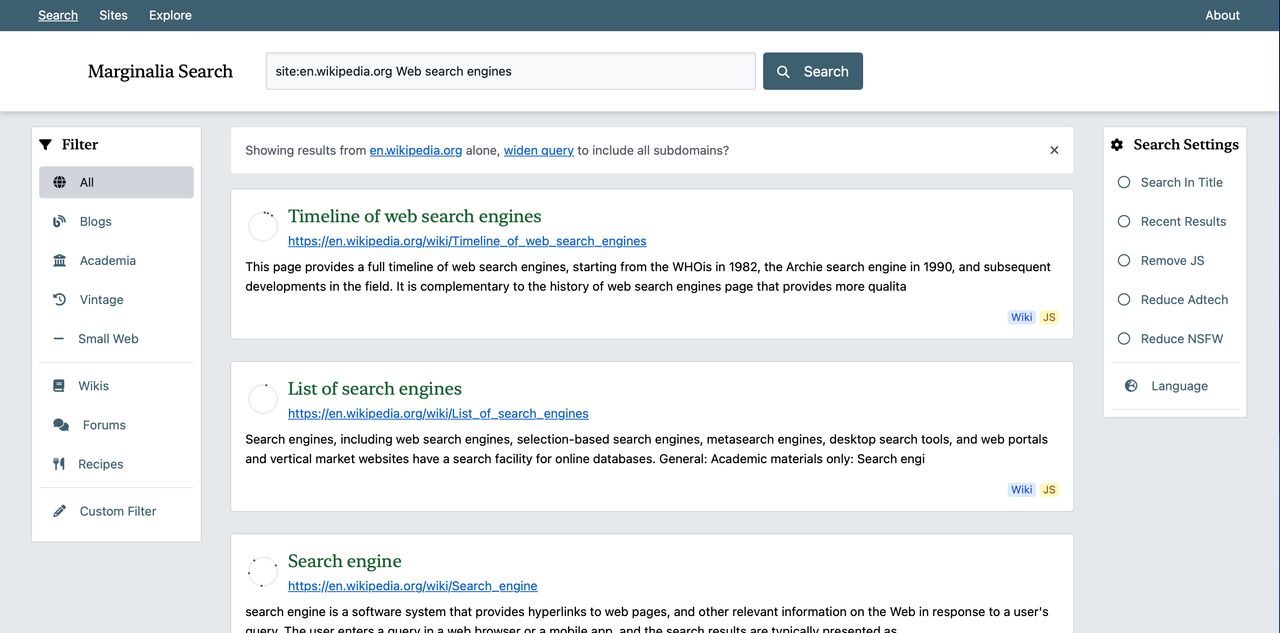The height and width of the screenshot is (633, 1280).
Task: Open the Explore navigation item
Action: click(170, 15)
